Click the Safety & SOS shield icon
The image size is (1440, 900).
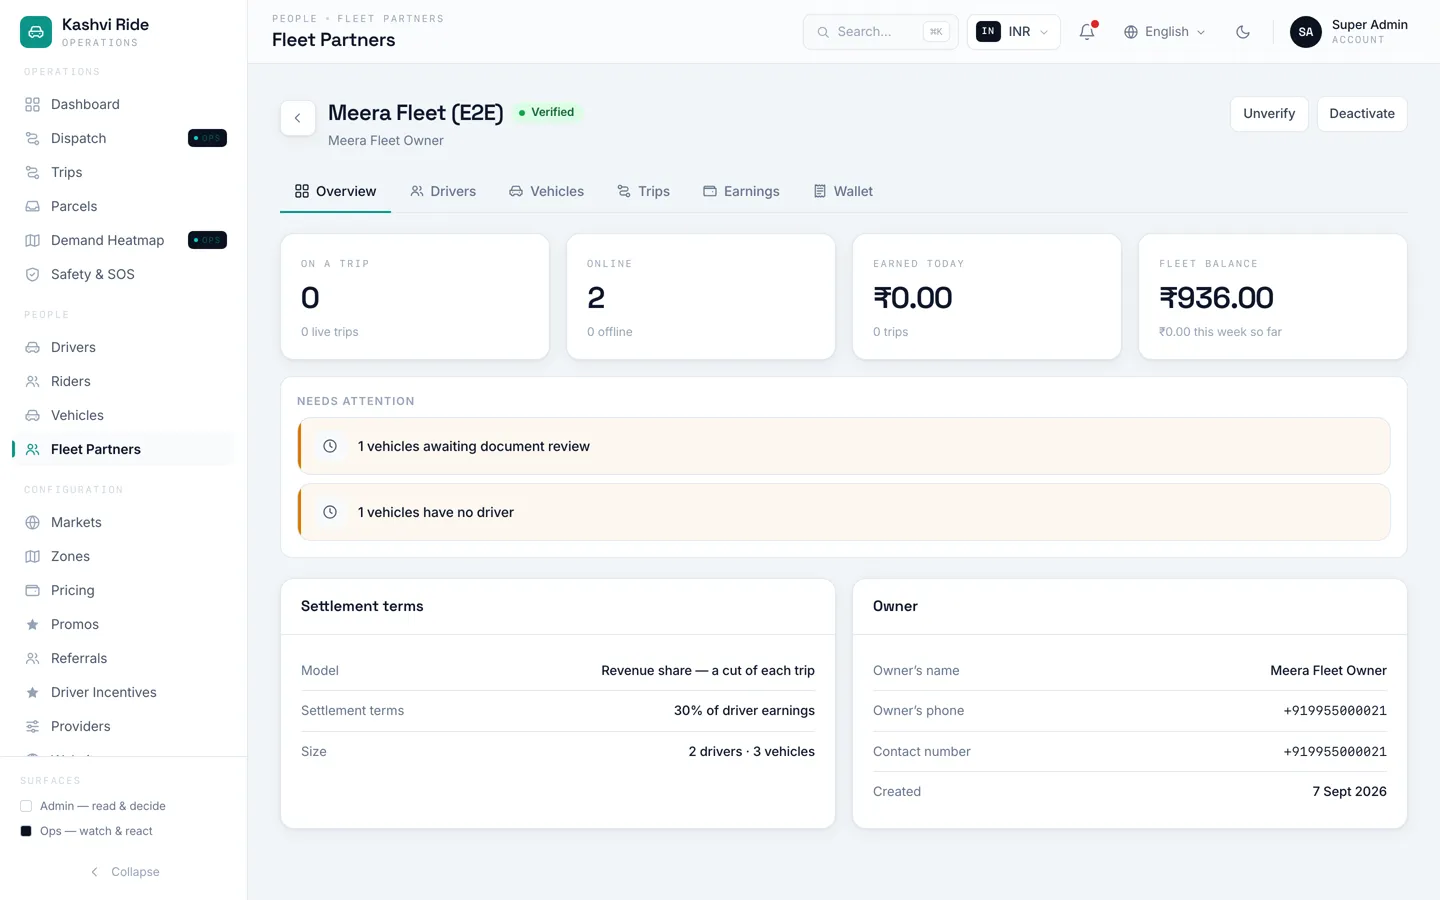33,274
